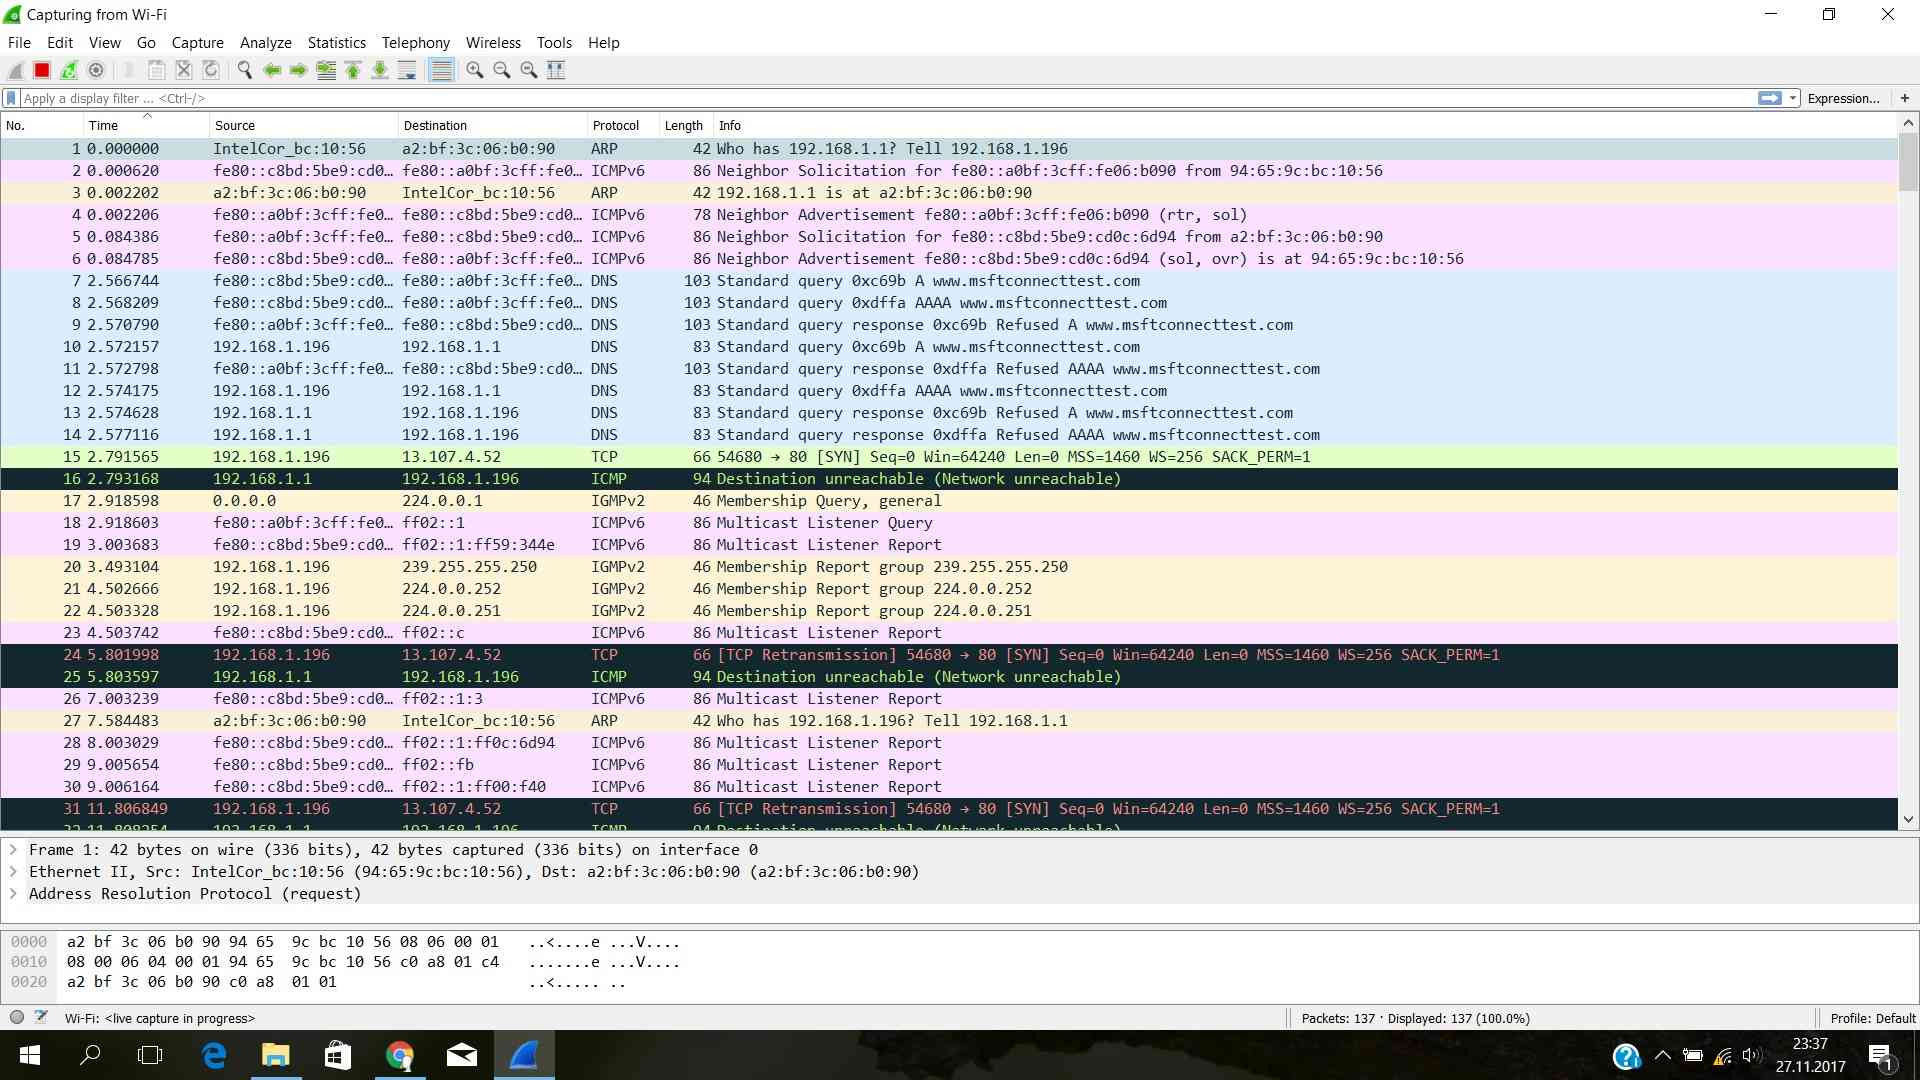Select packet 15 TCP SYN row

click(x=948, y=457)
